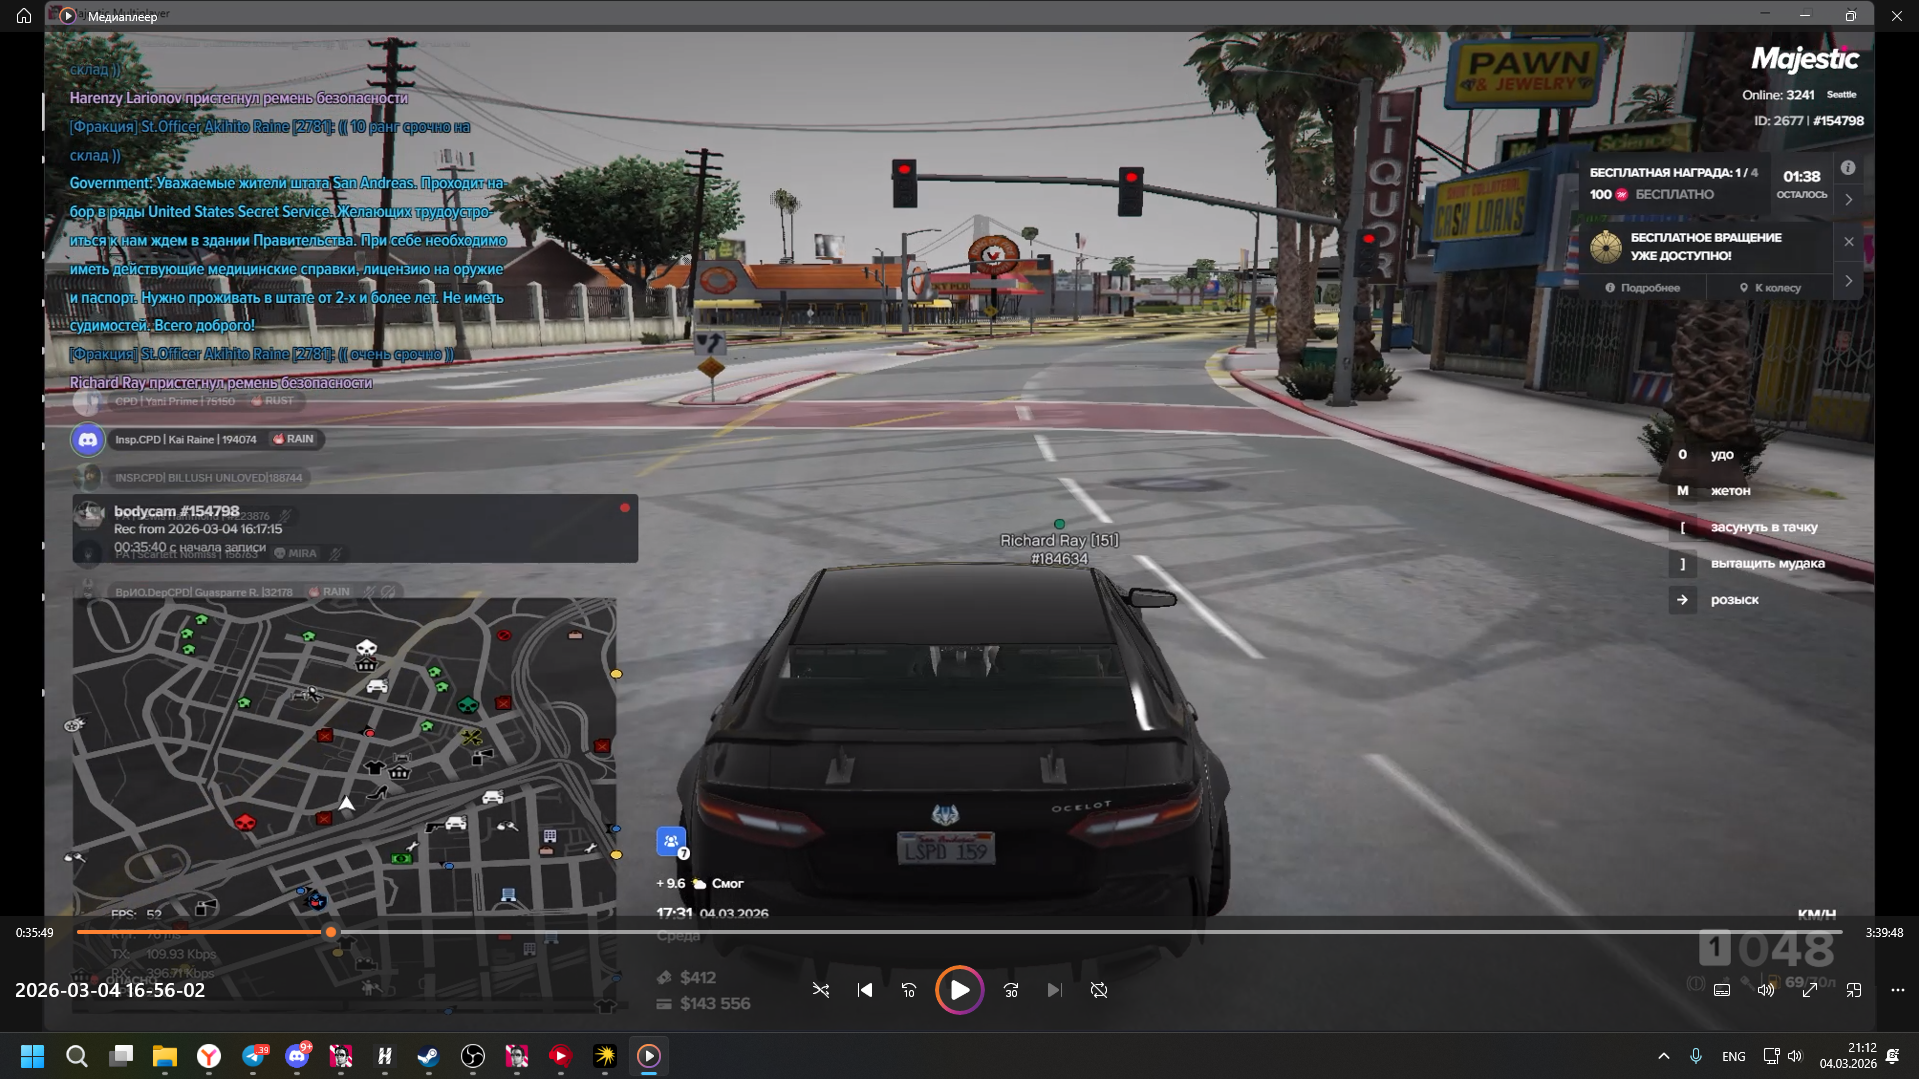Click the video seek bar position knob
The image size is (1919, 1079).
331,932
